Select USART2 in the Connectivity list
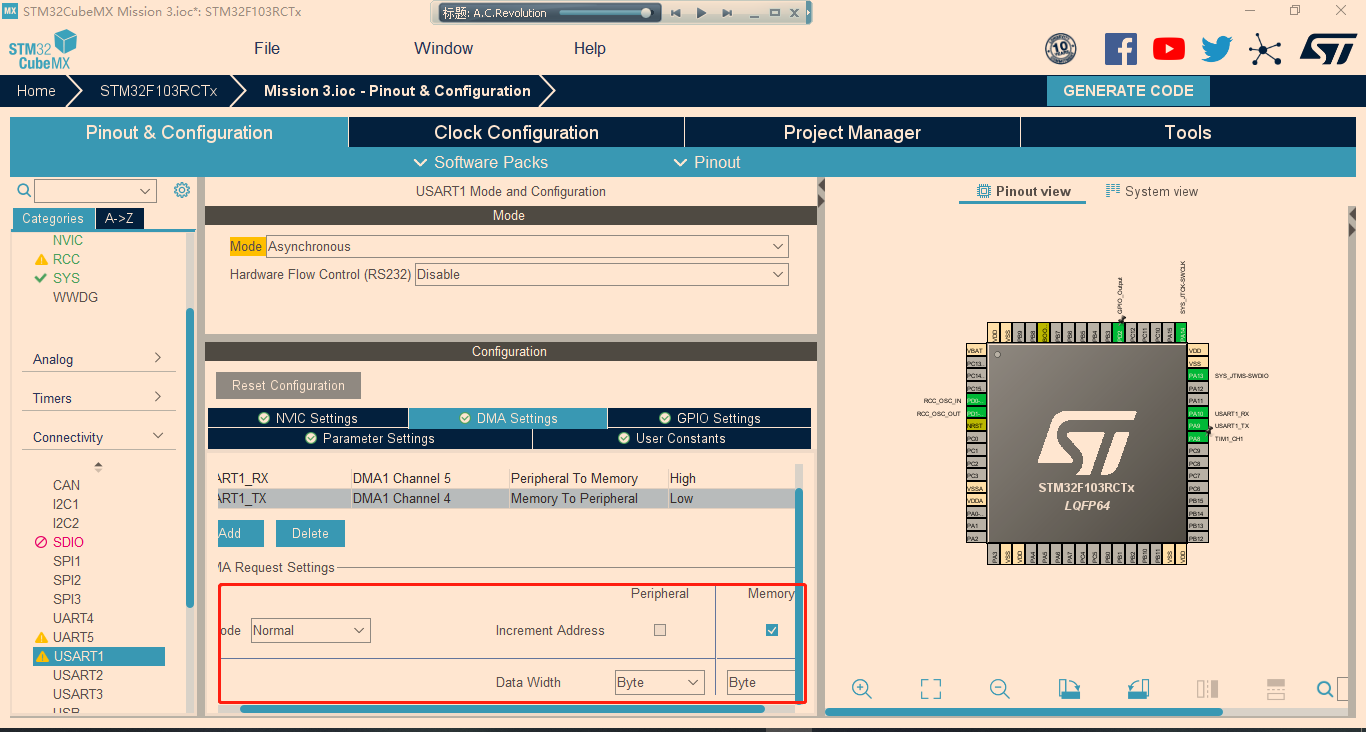1366x732 pixels. (78, 675)
